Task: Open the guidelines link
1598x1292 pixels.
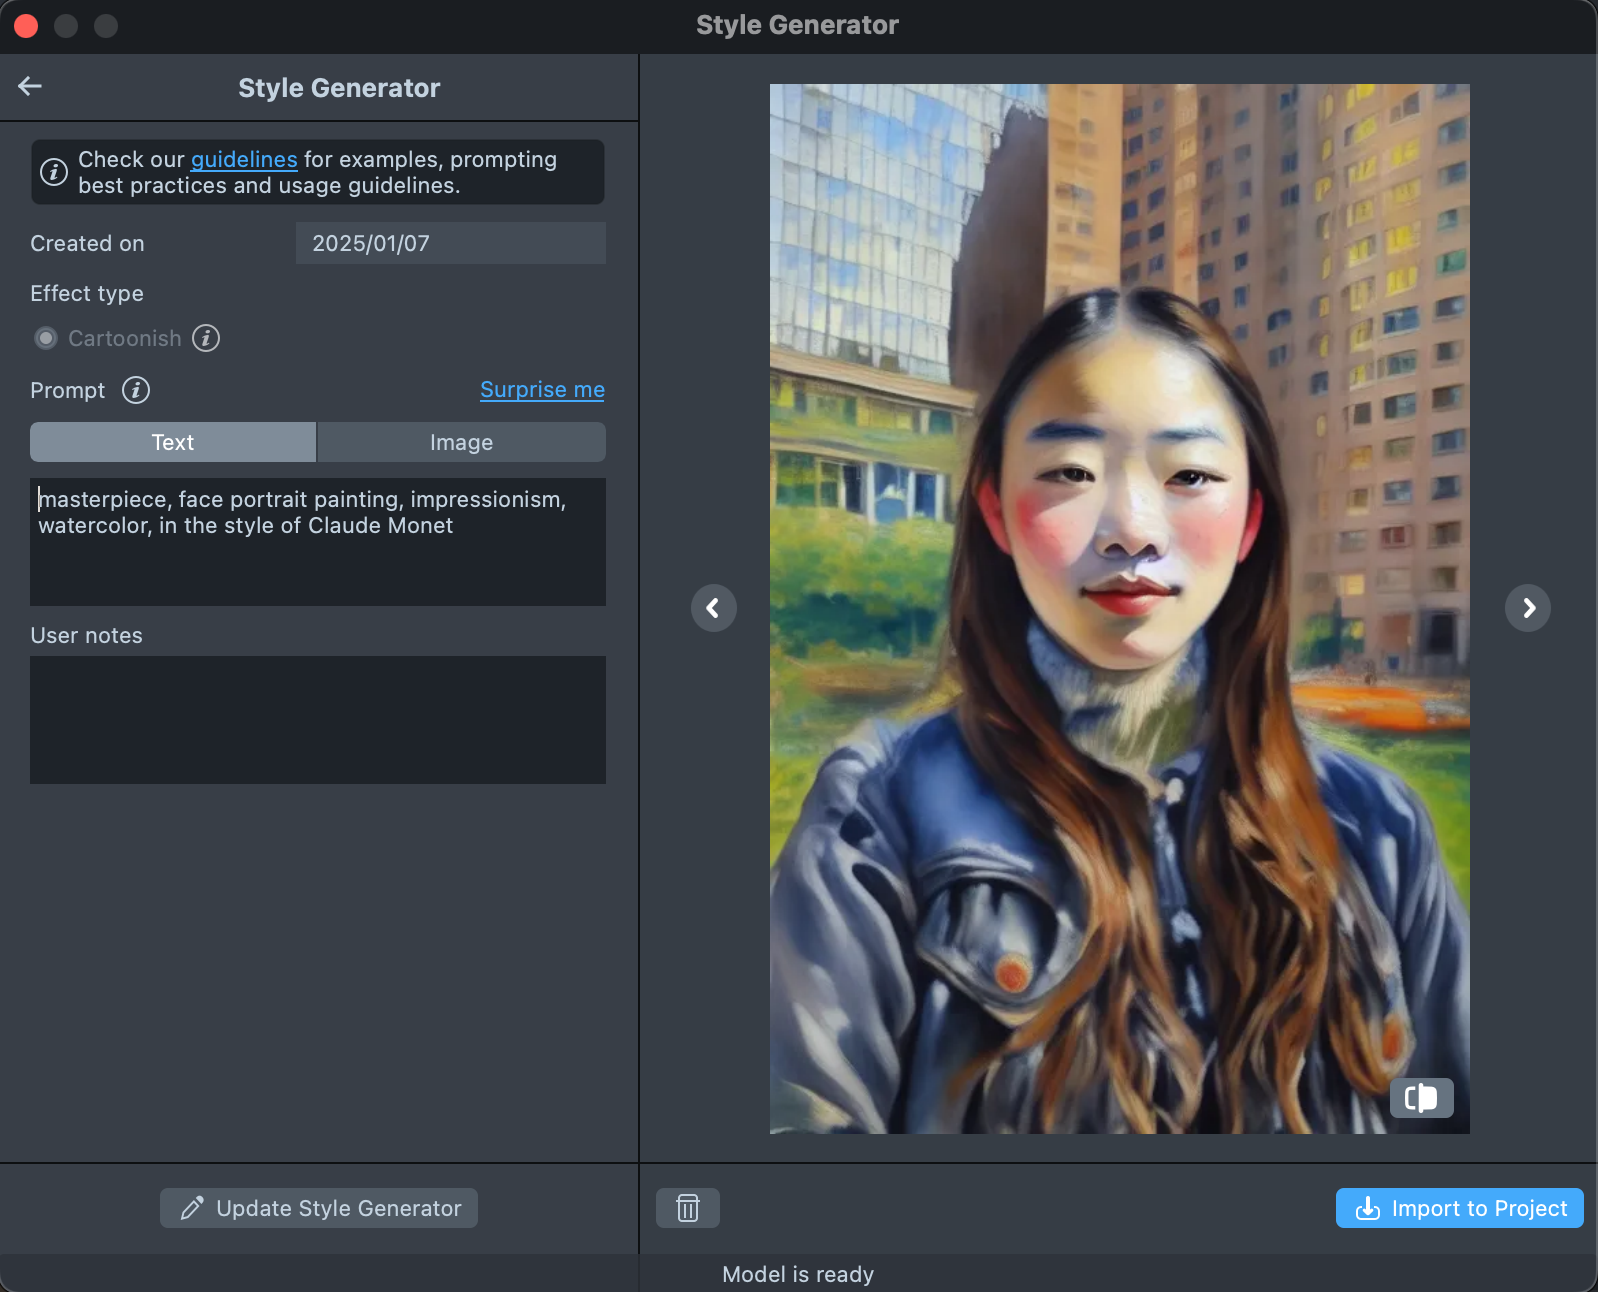Action: click(244, 160)
